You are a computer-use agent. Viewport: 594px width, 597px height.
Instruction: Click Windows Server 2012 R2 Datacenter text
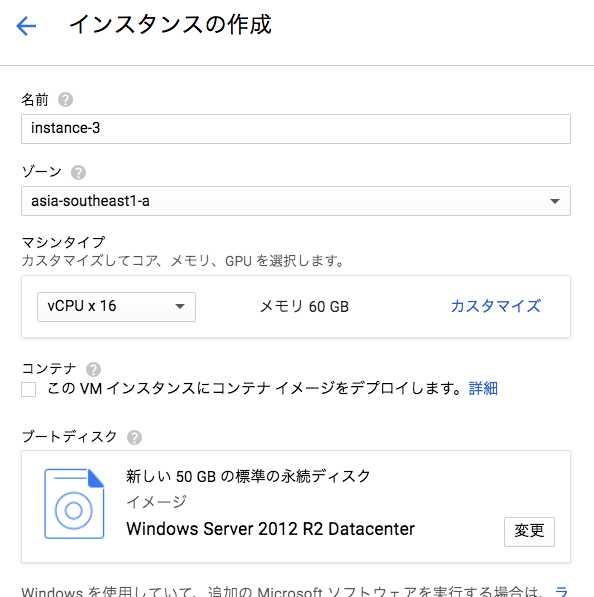point(270,529)
